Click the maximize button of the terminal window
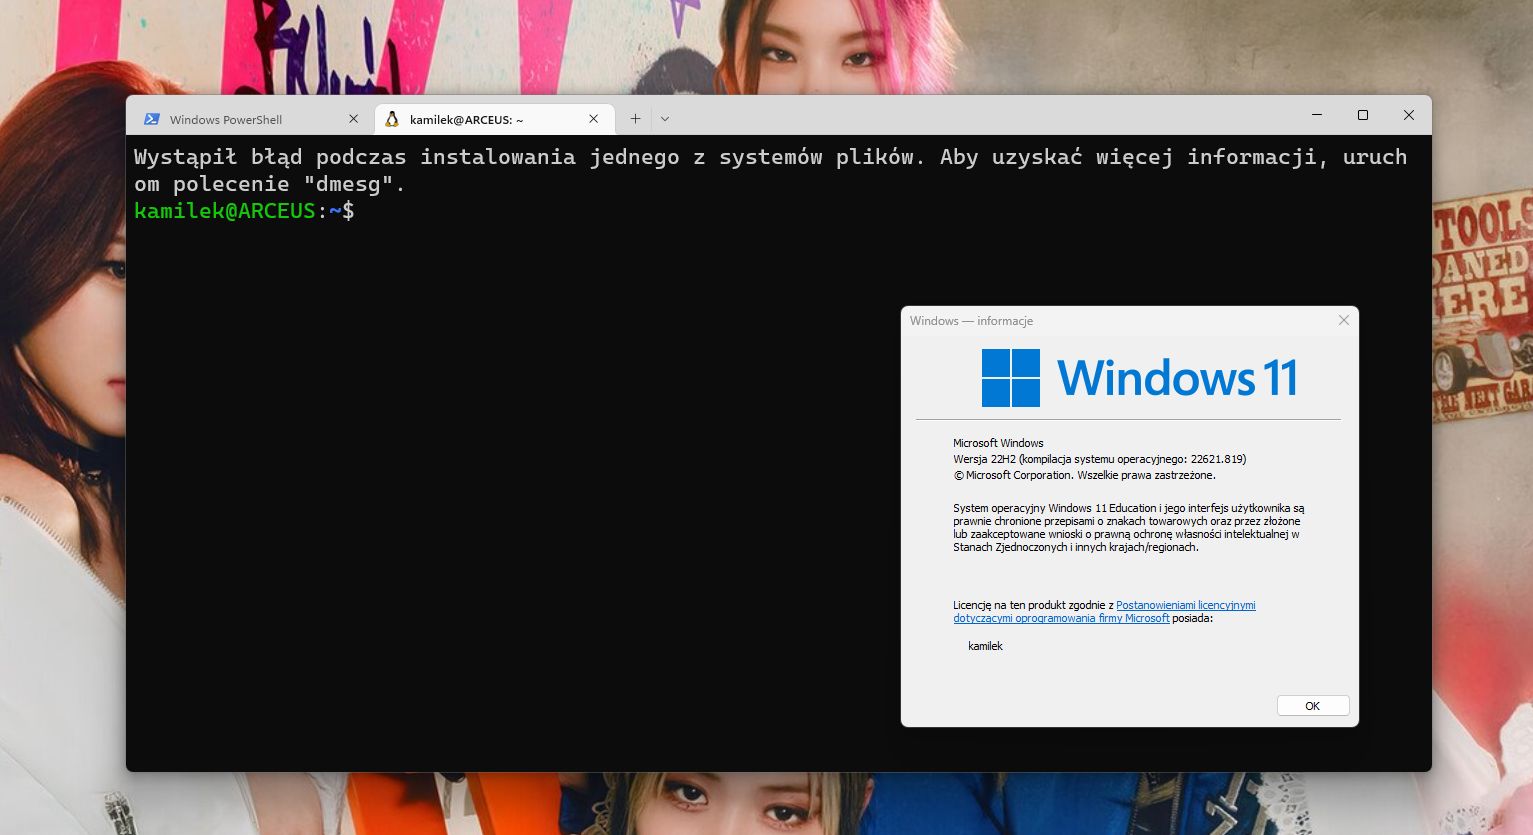This screenshot has height=835, width=1533. [x=1362, y=115]
